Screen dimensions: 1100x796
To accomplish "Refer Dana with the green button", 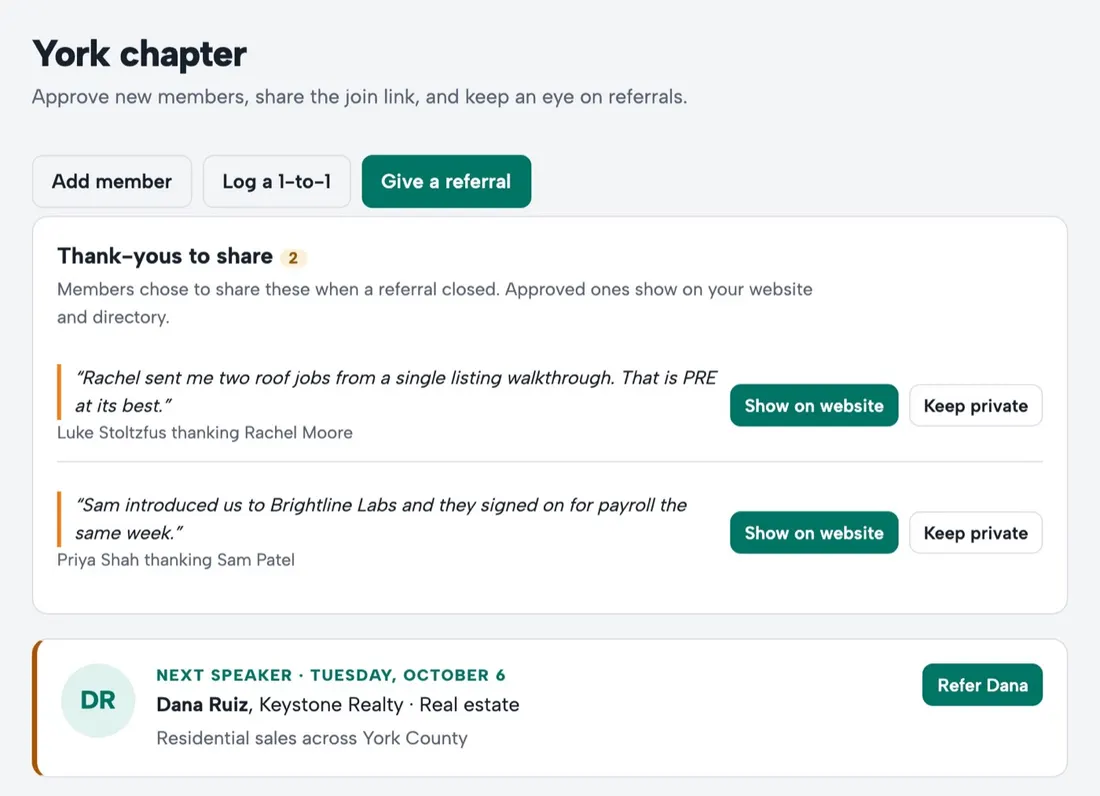I will click(982, 684).
